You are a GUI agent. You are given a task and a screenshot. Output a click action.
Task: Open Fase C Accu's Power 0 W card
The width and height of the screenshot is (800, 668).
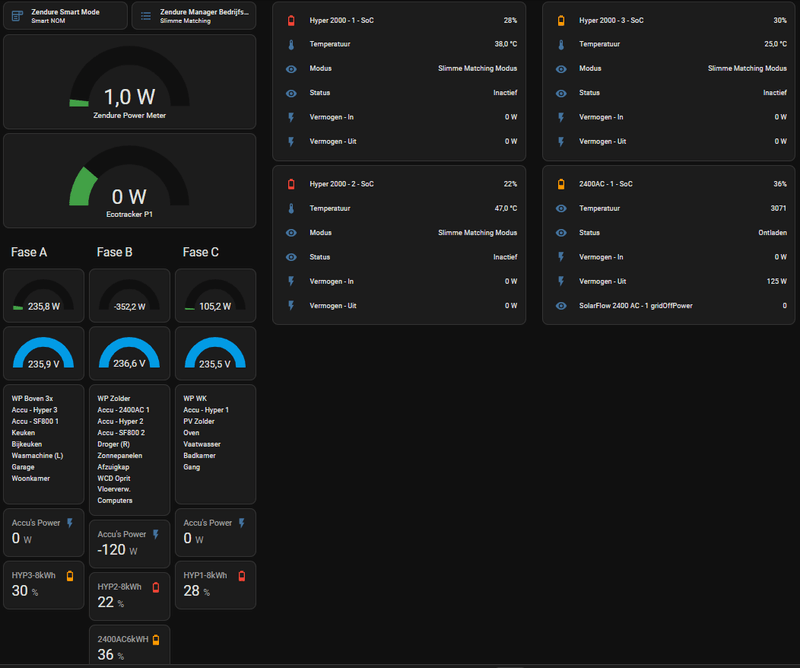(x=215, y=532)
